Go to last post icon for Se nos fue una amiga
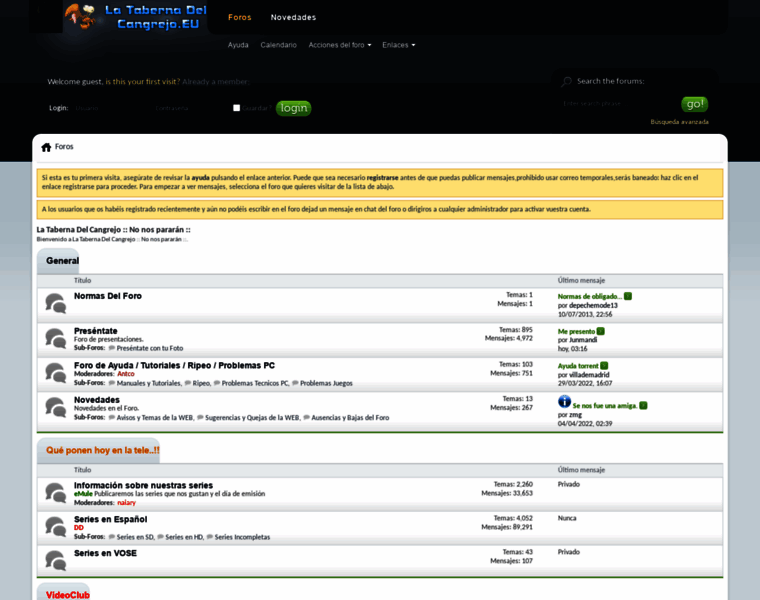 click(x=643, y=406)
